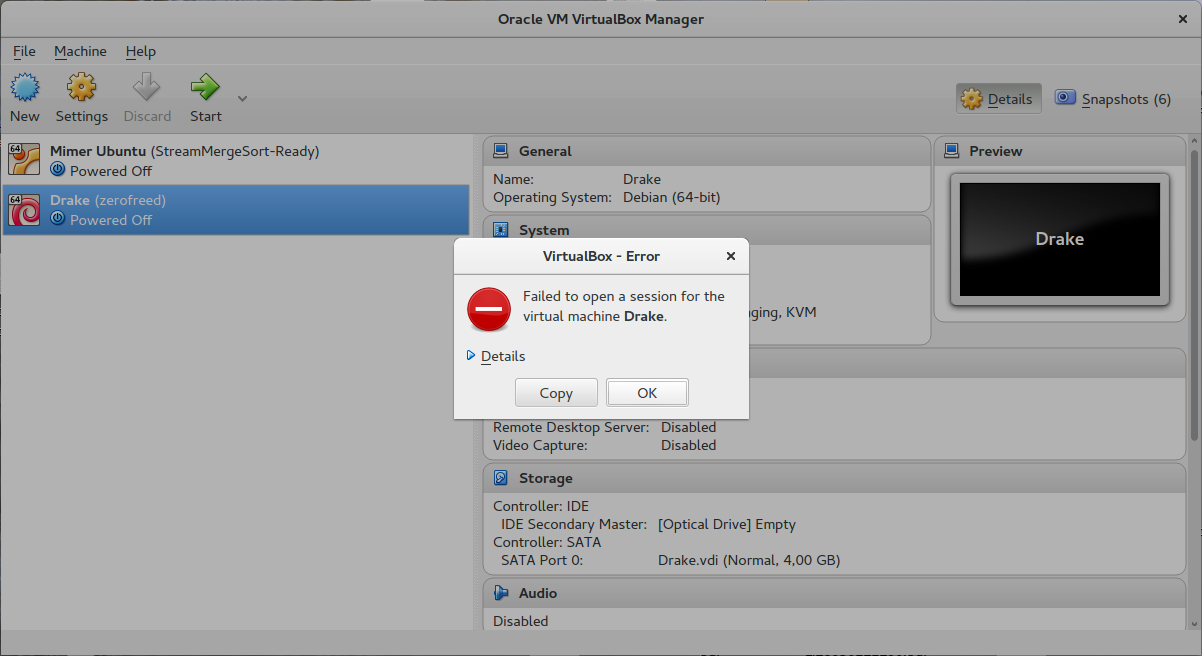The width and height of the screenshot is (1202, 656).
Task: Click 'Disabled' under the Audio section
Action: point(521,621)
